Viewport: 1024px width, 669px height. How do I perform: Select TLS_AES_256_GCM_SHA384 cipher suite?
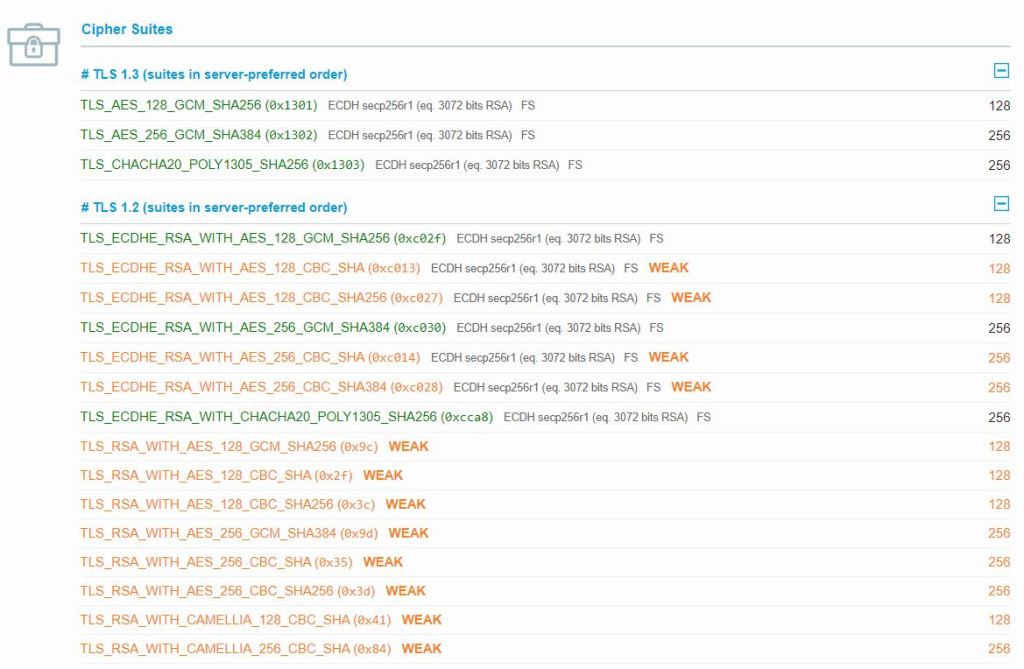(198, 135)
